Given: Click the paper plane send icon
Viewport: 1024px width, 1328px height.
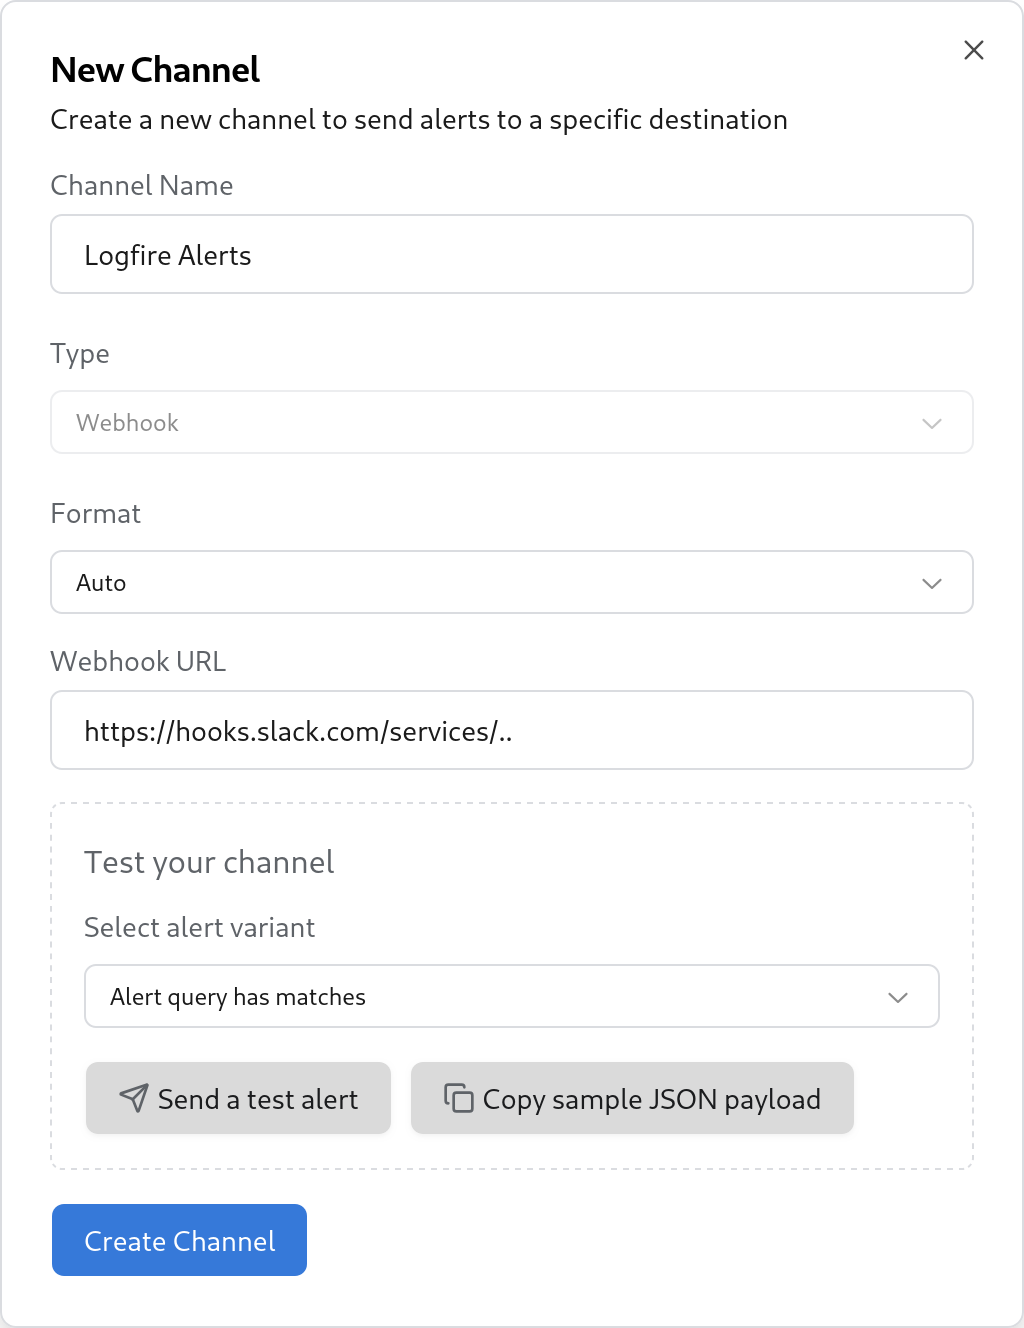Looking at the screenshot, I should coord(133,1098).
